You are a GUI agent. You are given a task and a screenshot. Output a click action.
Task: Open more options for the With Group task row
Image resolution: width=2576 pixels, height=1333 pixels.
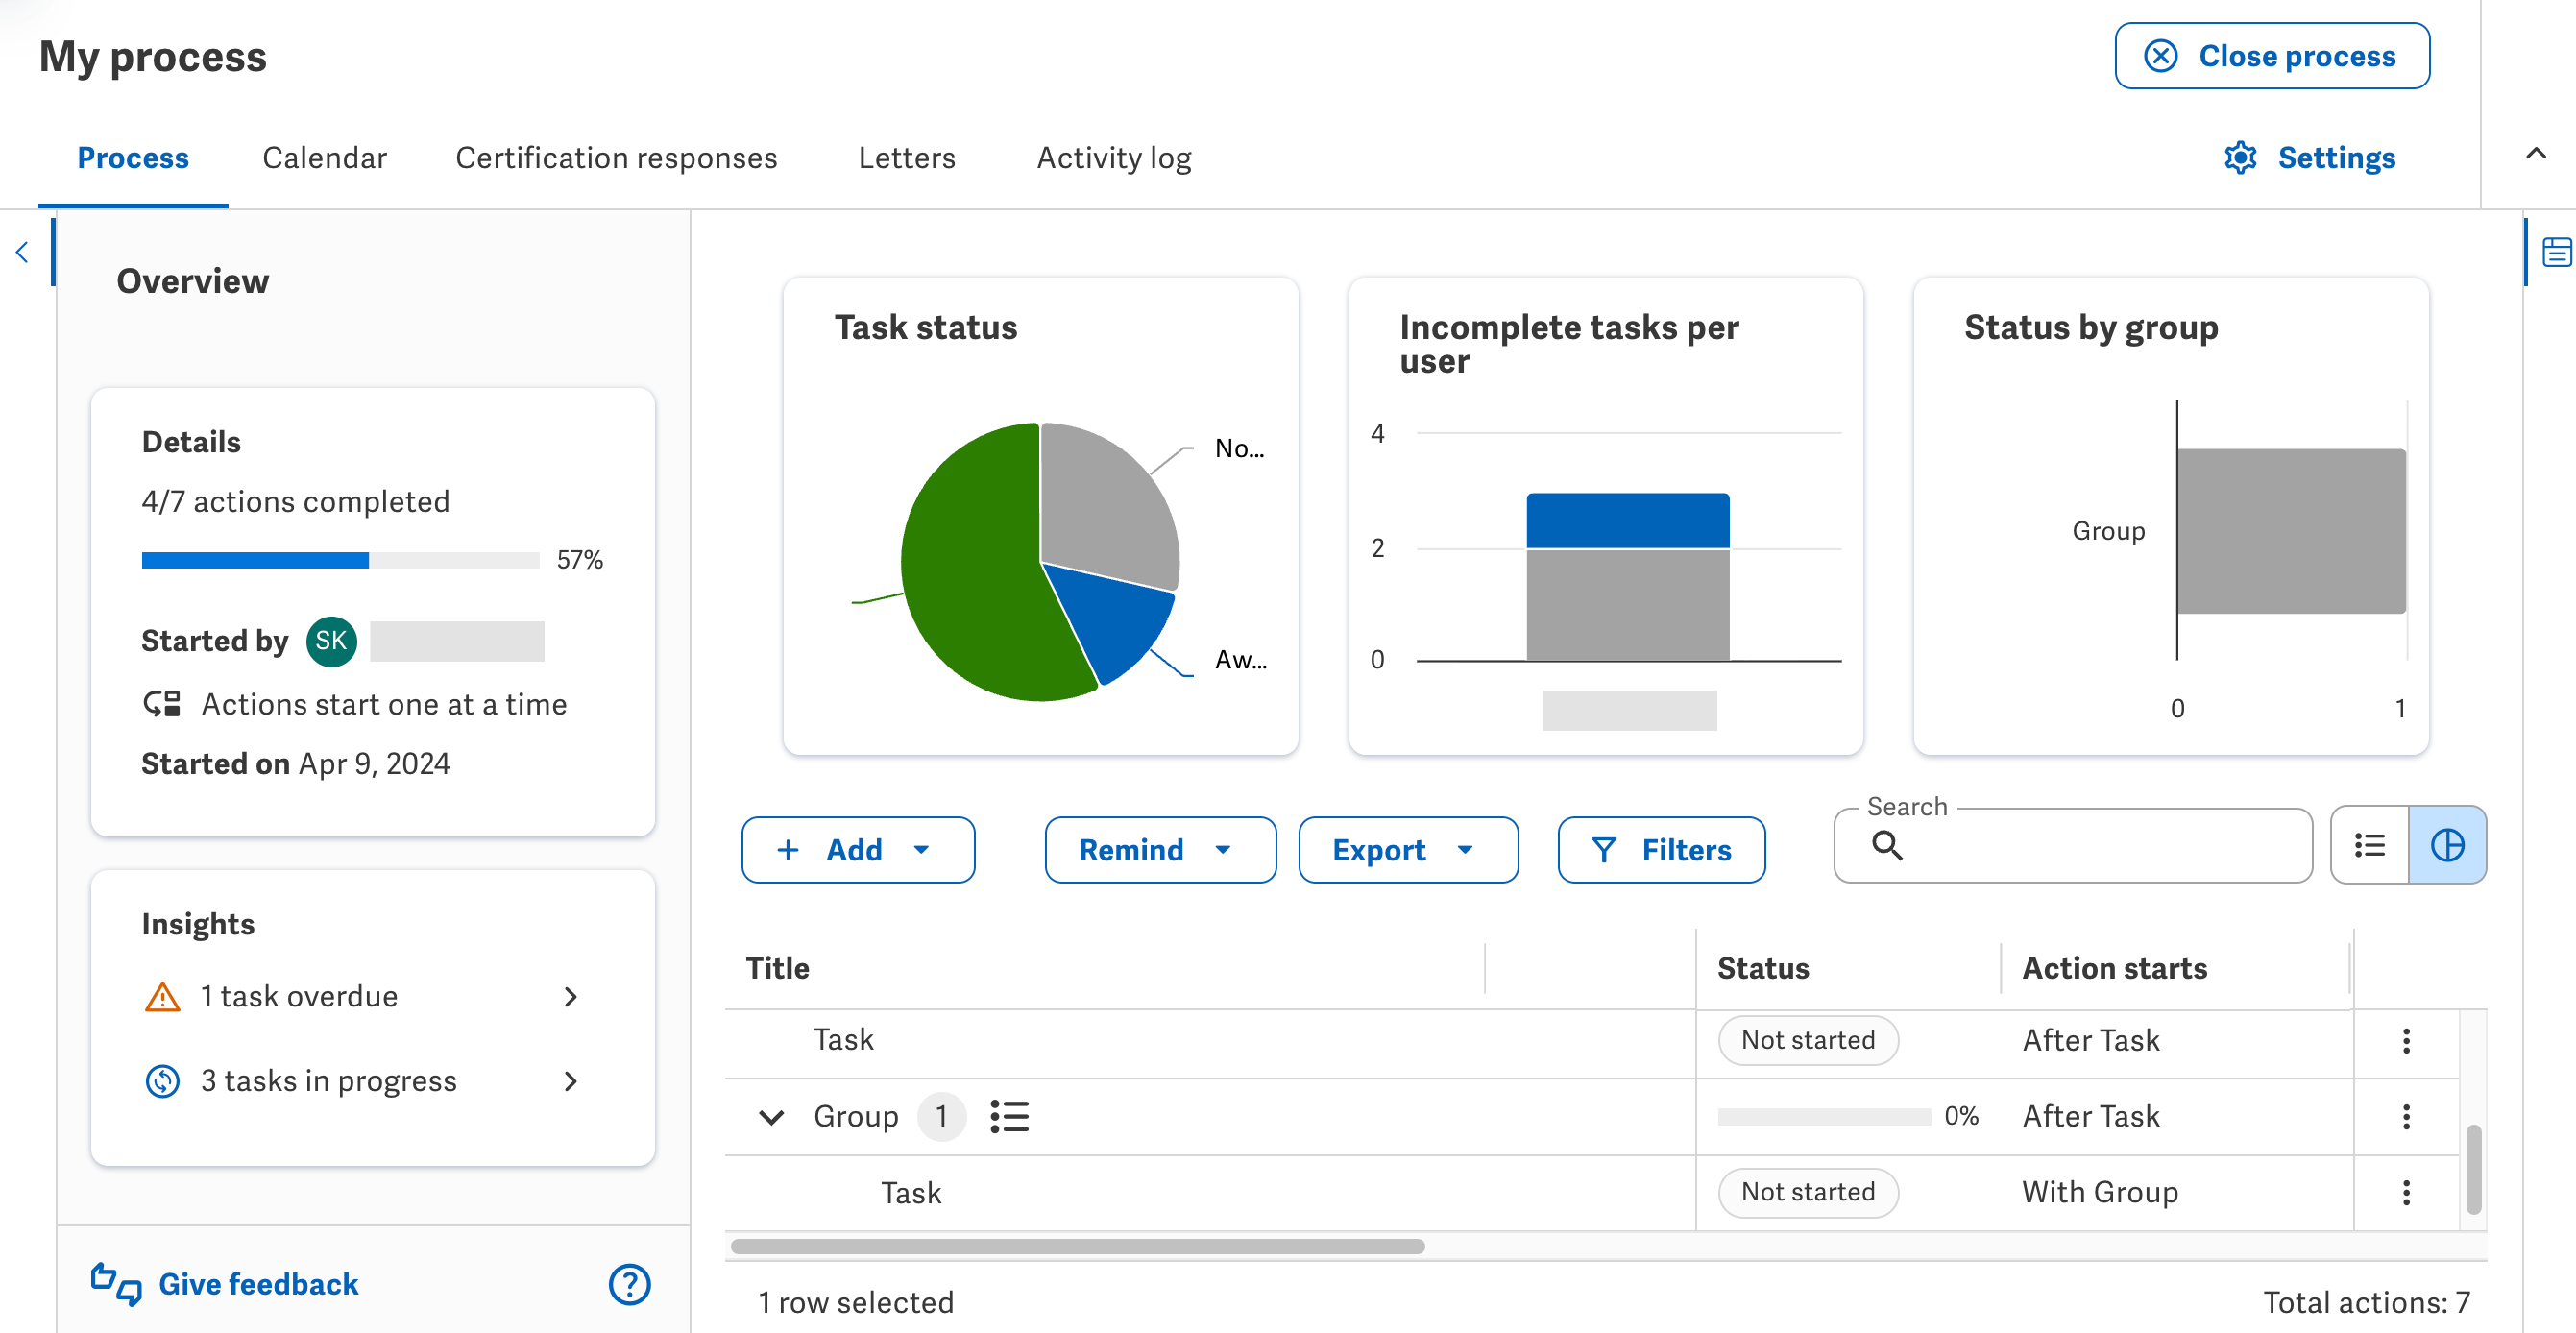click(2406, 1193)
